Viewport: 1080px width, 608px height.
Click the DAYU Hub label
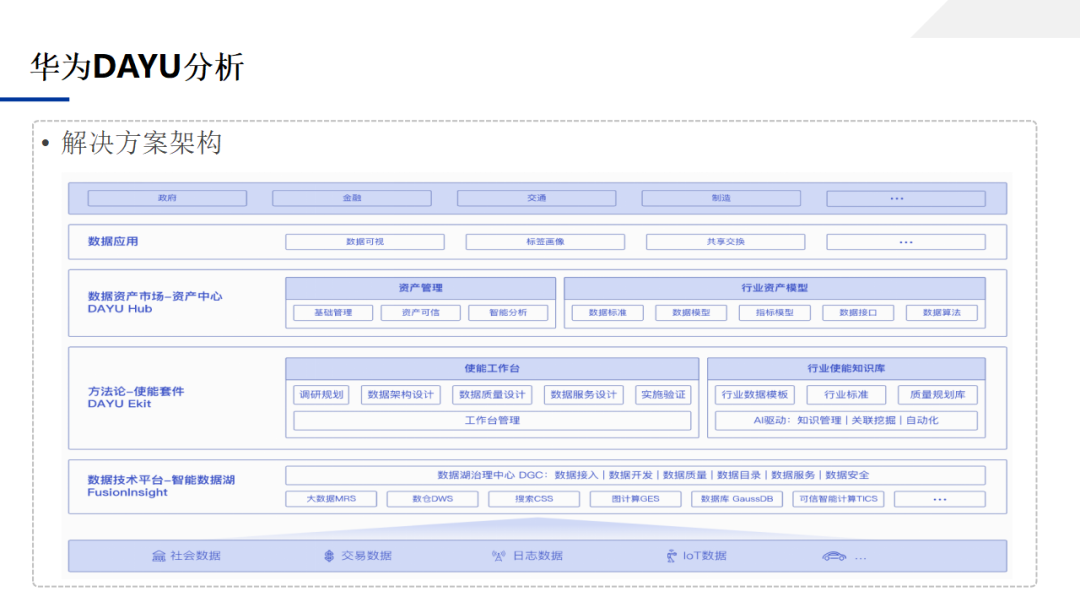pyautogui.click(x=120, y=309)
